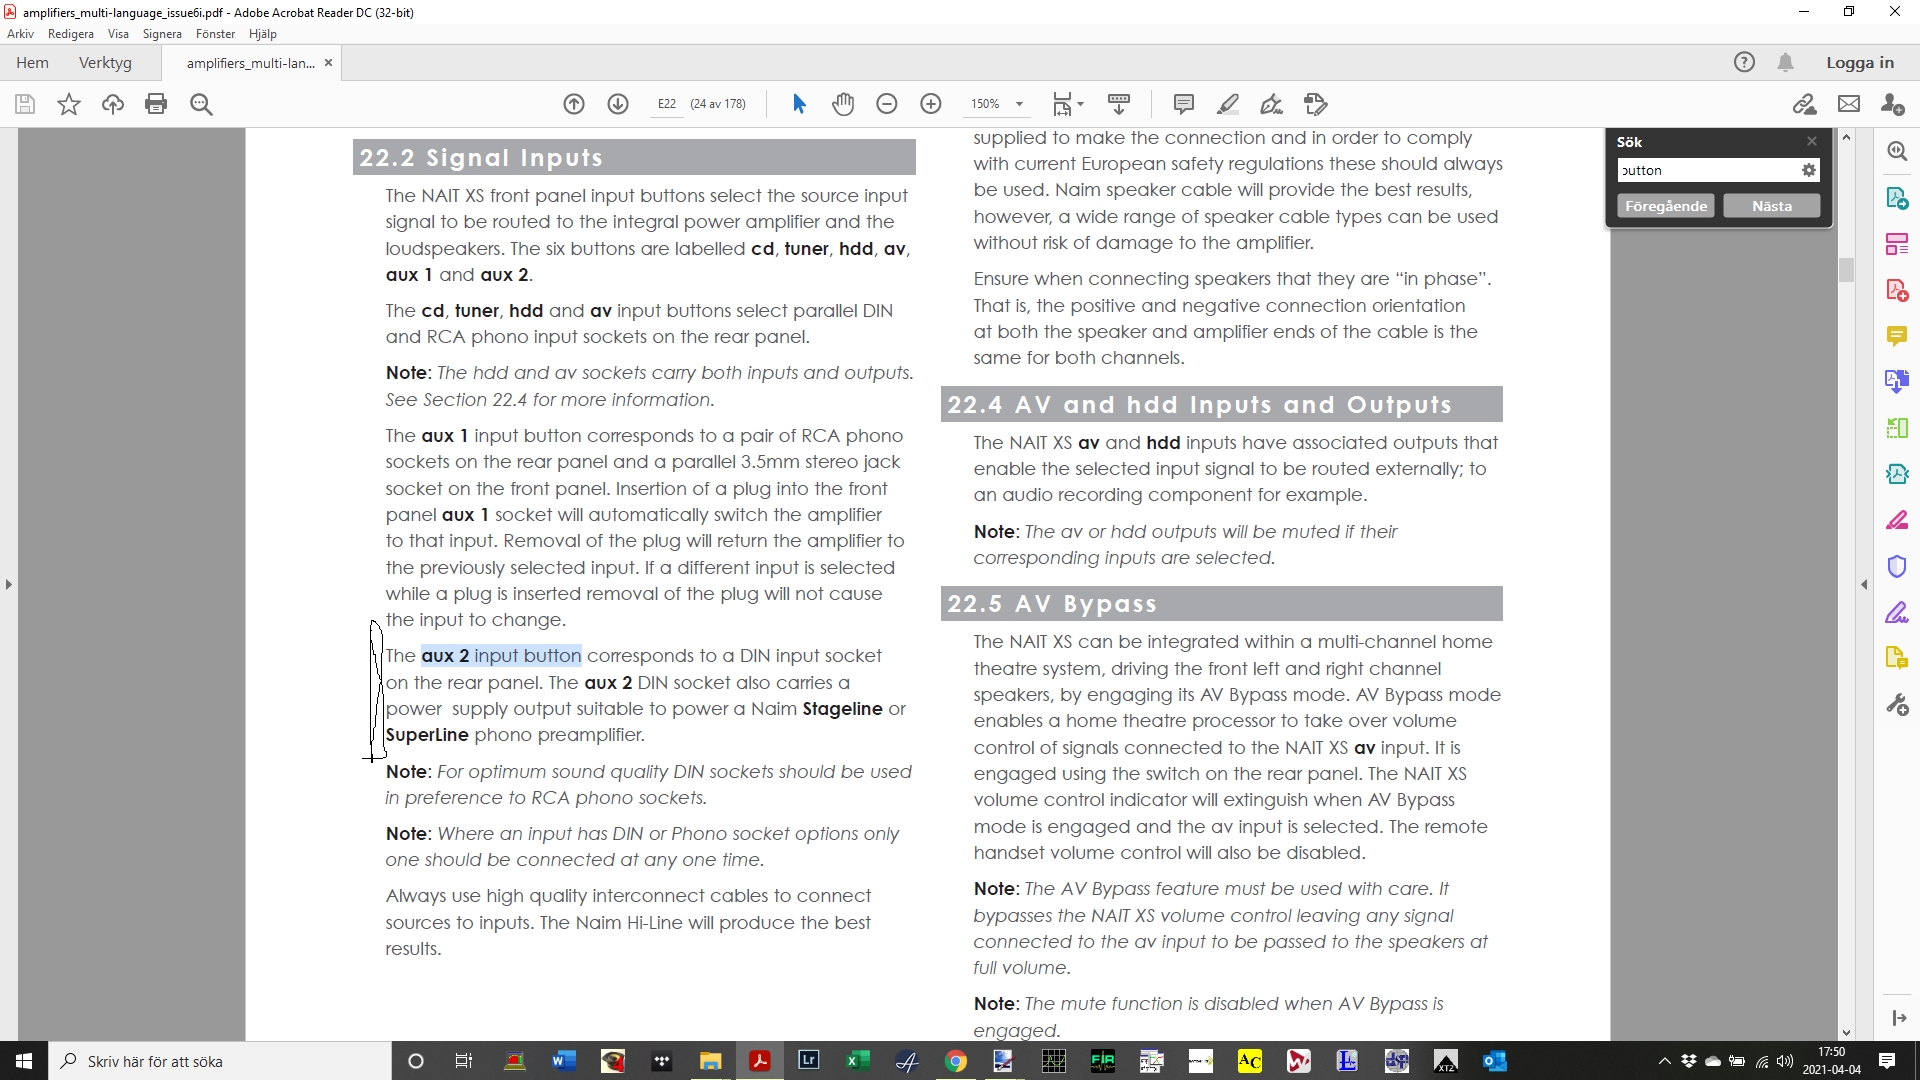
Task: Click the share with others person icon
Action: pyautogui.click(x=1892, y=104)
